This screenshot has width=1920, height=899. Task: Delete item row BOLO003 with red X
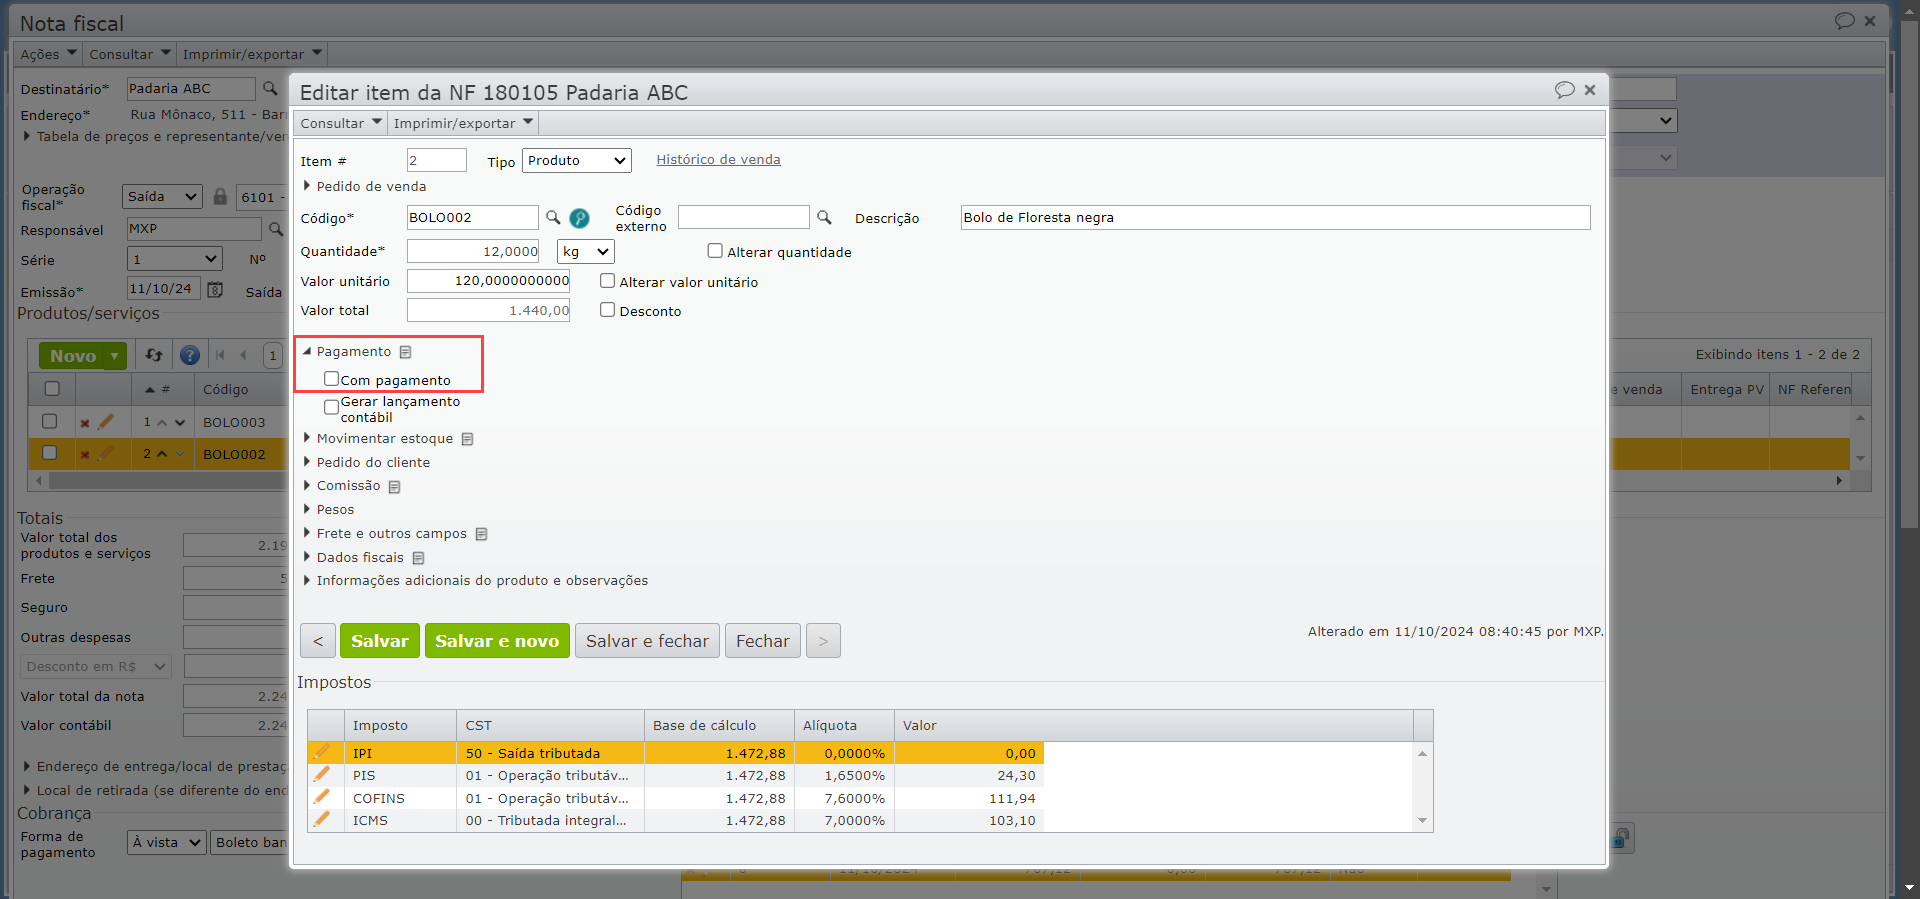point(85,423)
